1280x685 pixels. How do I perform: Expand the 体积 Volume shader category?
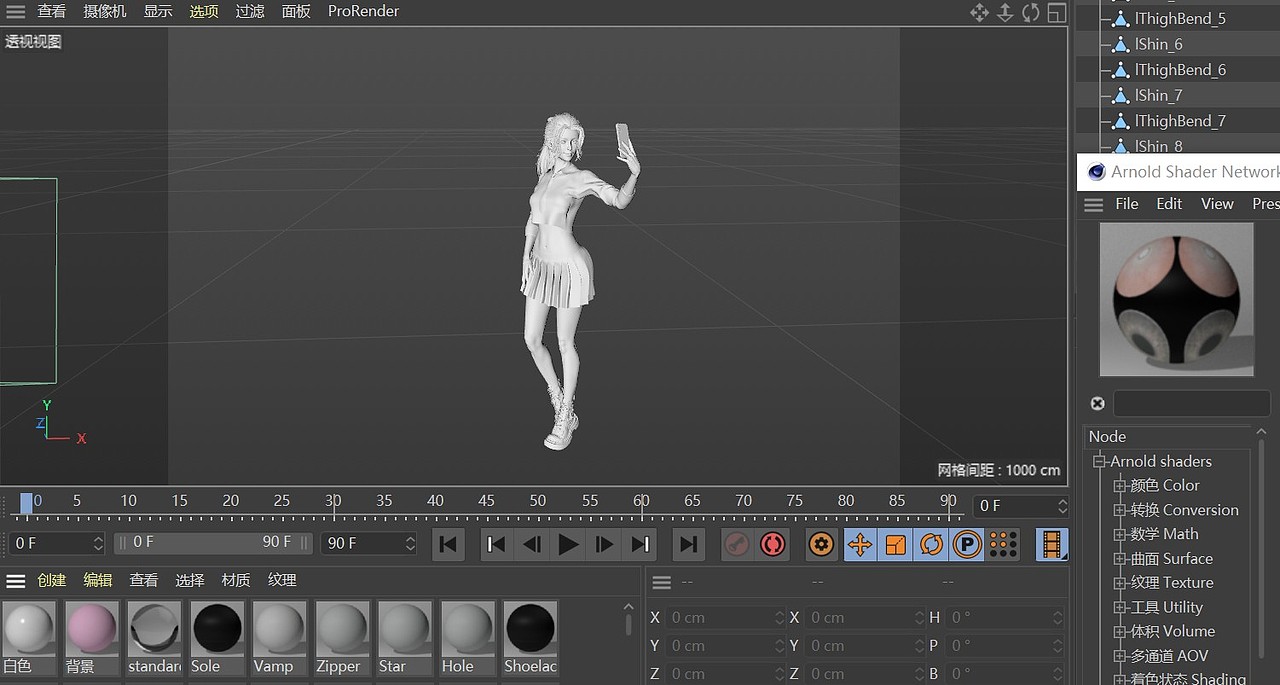pos(1120,632)
